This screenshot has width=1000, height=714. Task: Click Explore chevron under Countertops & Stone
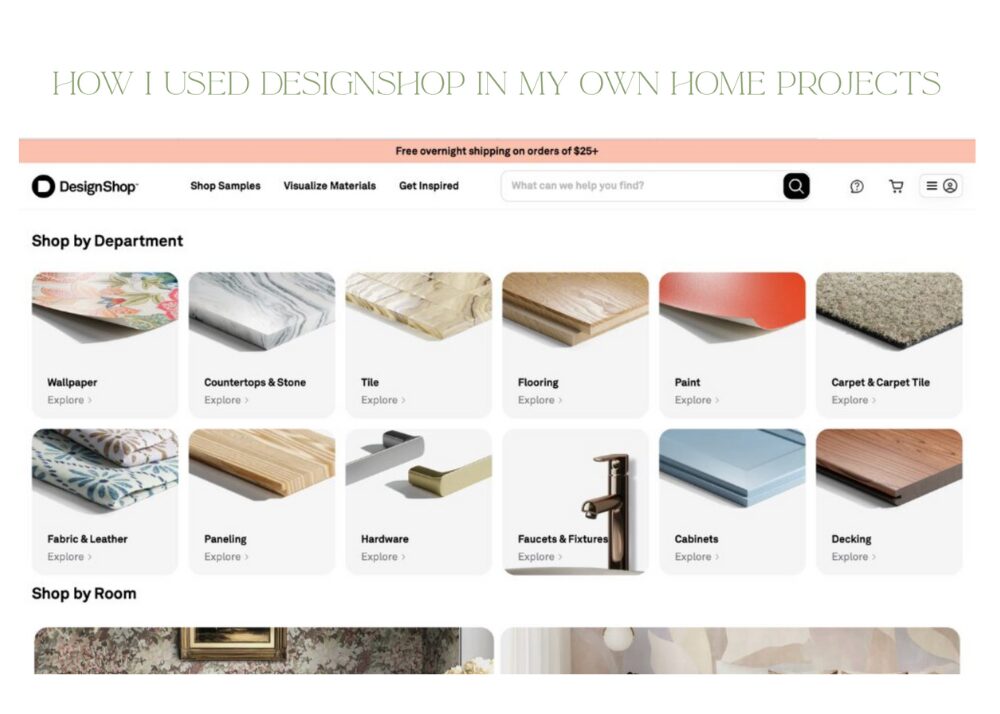[x=247, y=400]
